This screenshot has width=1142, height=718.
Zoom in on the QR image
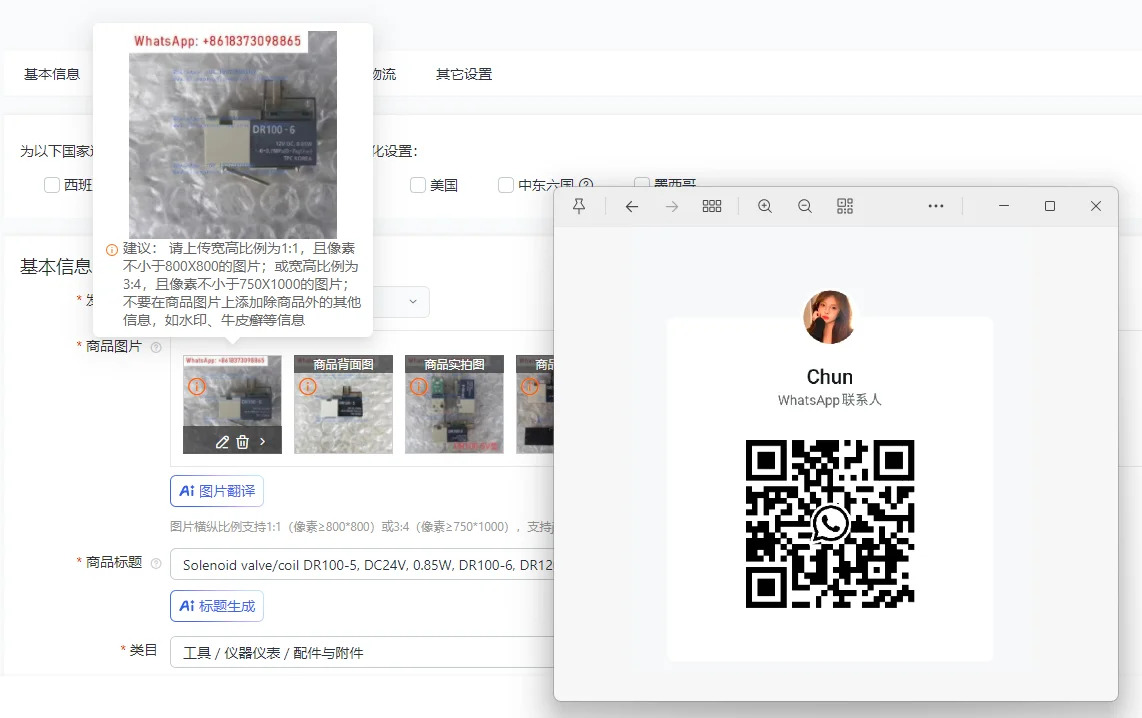pos(765,206)
